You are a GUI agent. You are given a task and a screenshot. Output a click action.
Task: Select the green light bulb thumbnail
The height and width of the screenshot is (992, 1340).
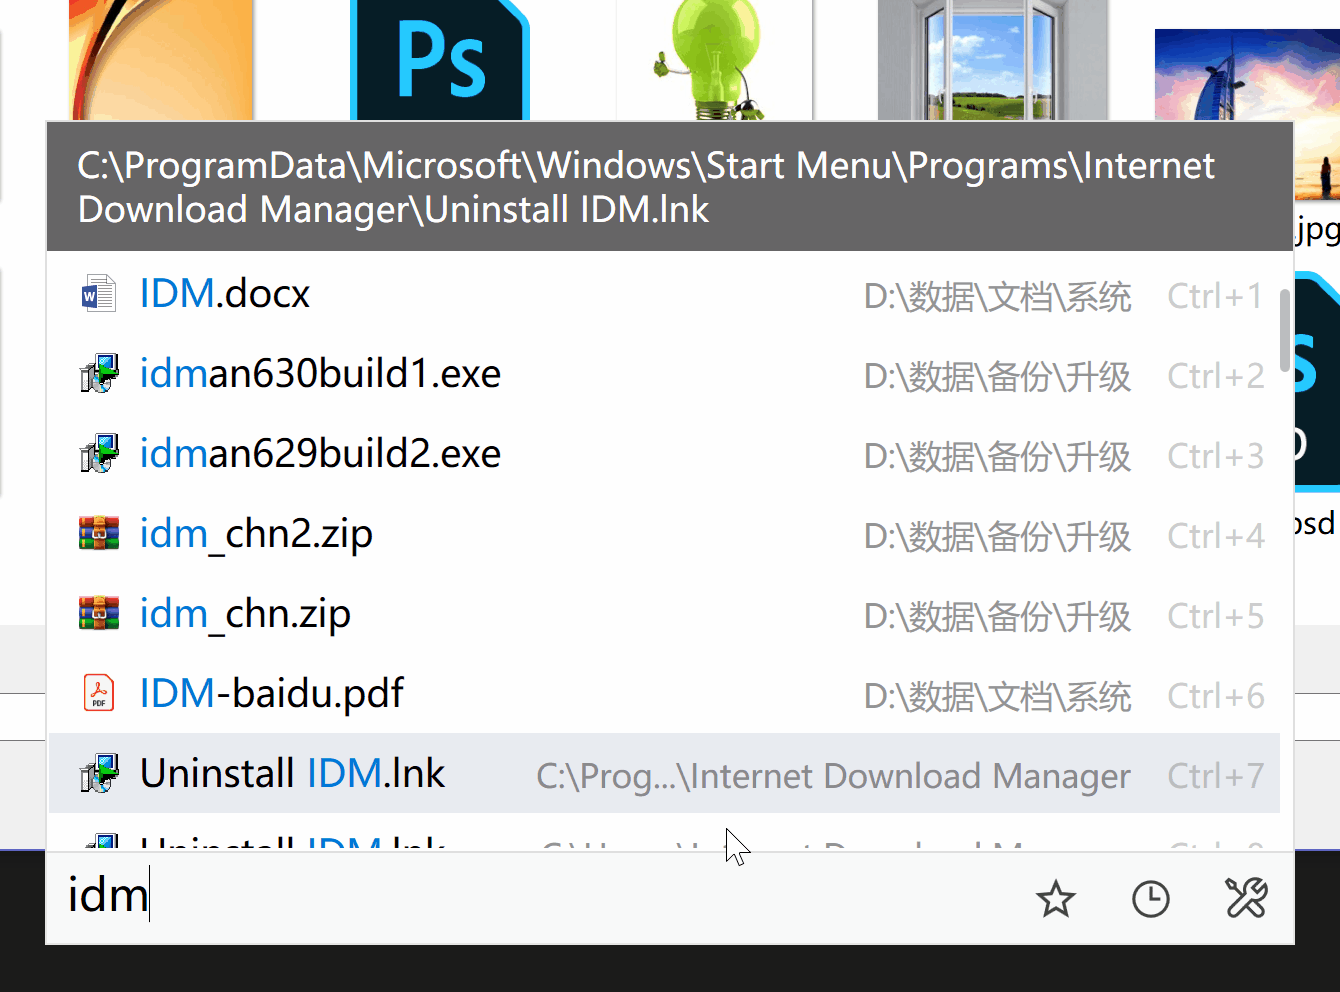[x=713, y=60]
